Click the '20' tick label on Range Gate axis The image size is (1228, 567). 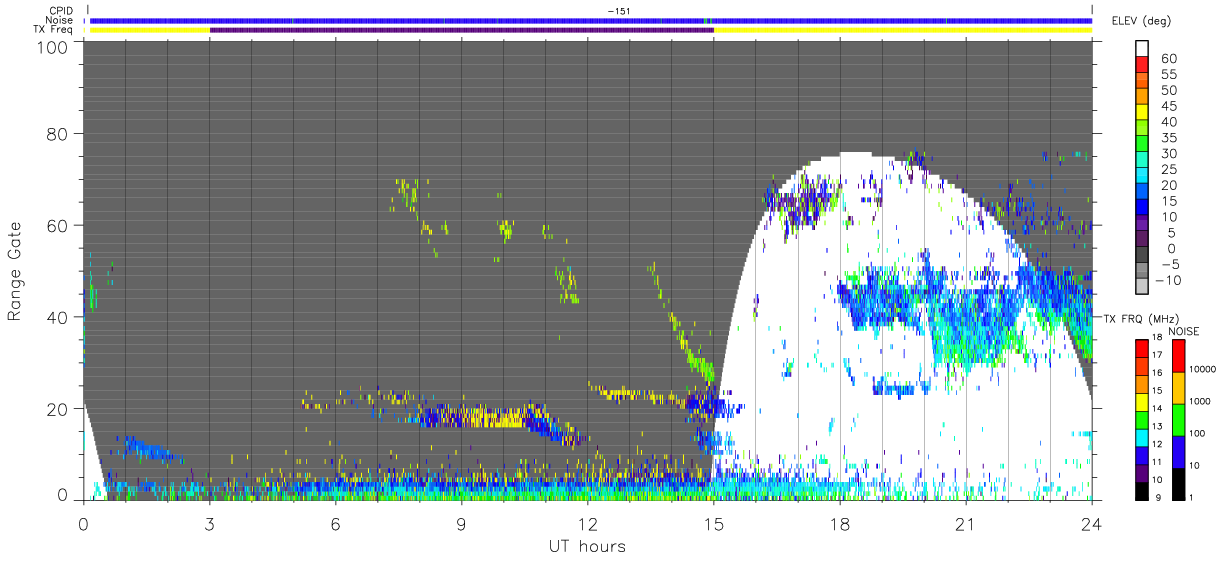(58, 409)
